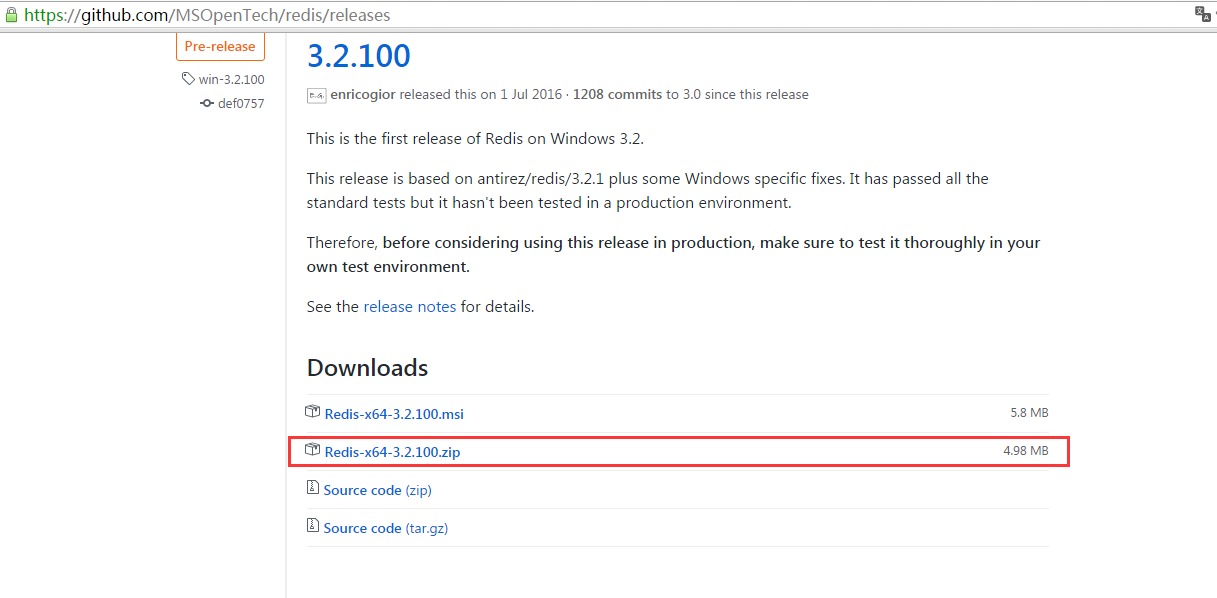Click the translate icon in address bar
This screenshot has height=598, width=1217.
coord(1203,14)
